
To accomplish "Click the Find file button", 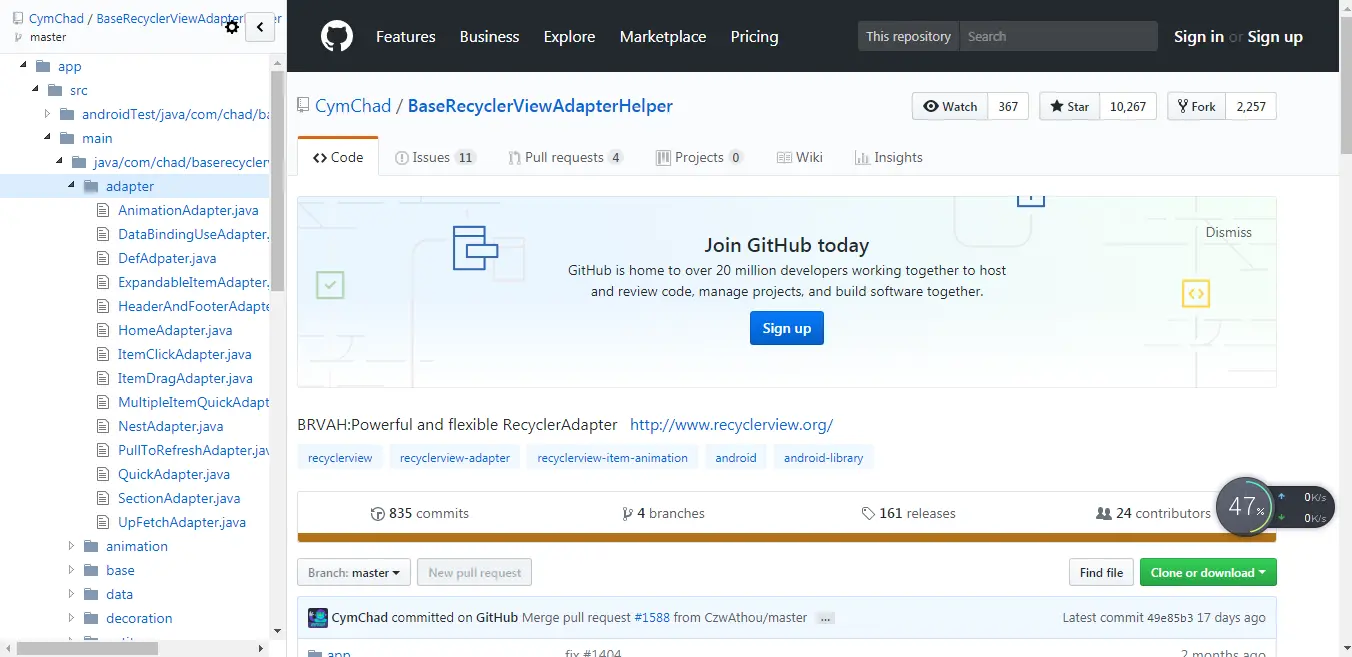I will (1101, 573).
